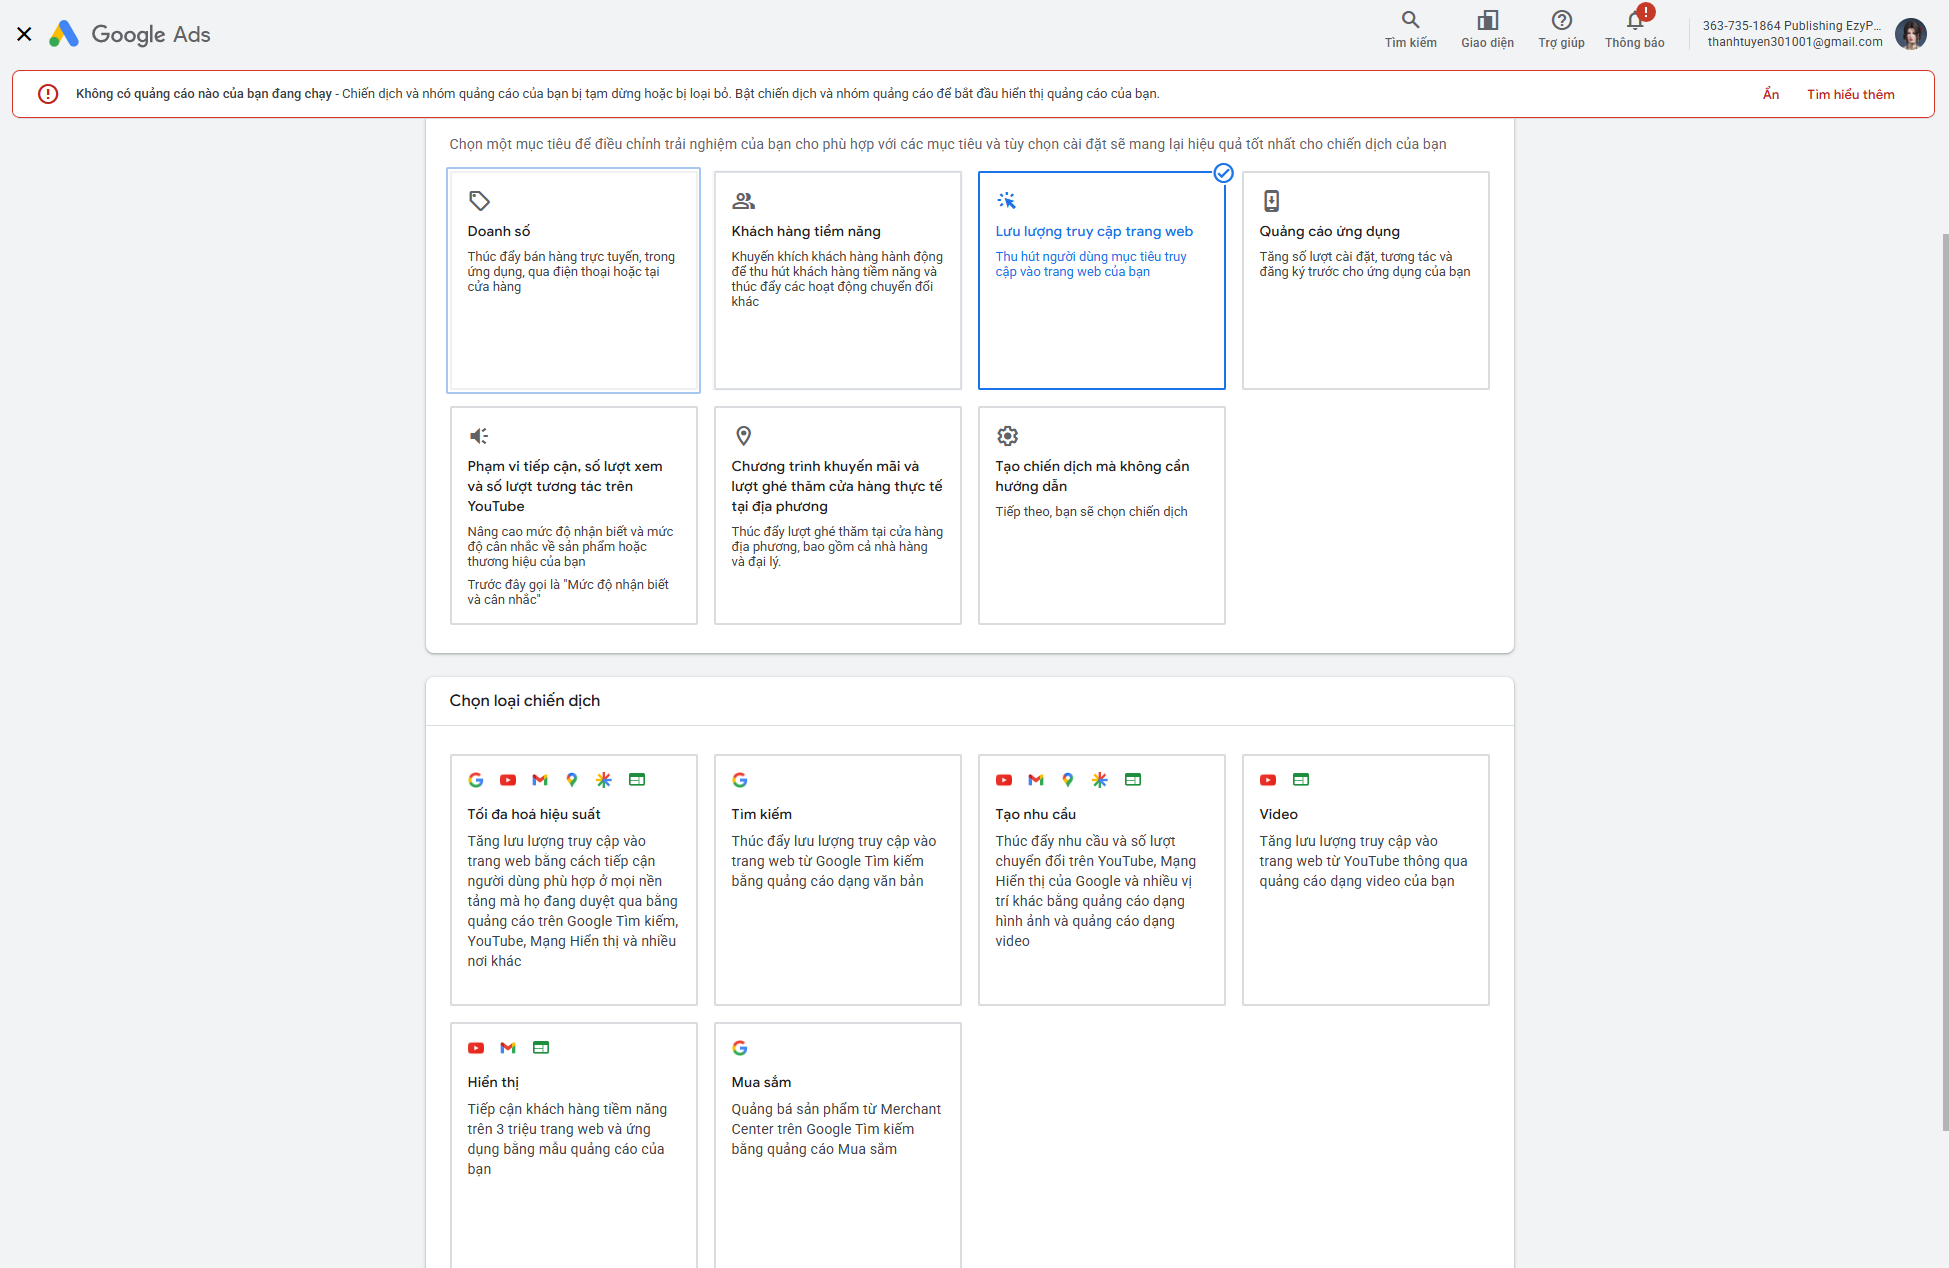Screen dimensions: 1949x1268
Task: Click the people icon on Khách hàng tiềm năng
Action: pyautogui.click(x=743, y=201)
